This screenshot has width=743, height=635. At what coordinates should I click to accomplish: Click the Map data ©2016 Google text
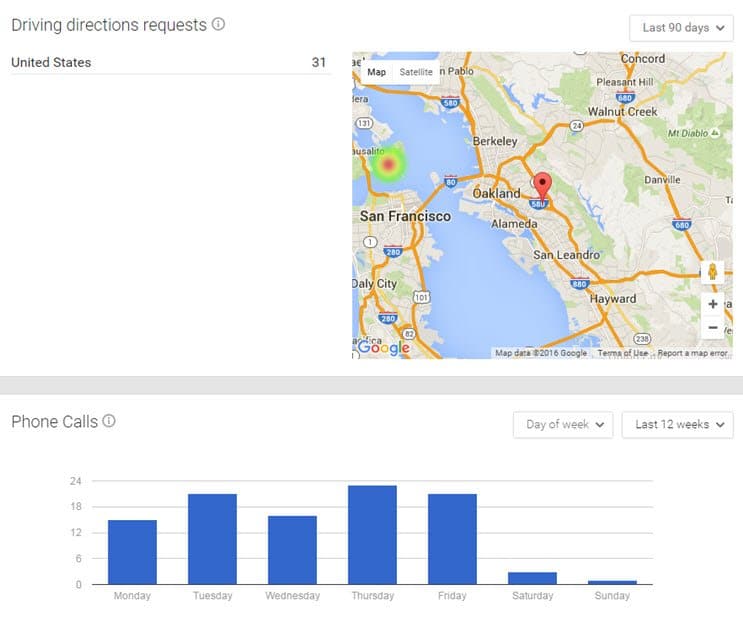pyautogui.click(x=541, y=353)
